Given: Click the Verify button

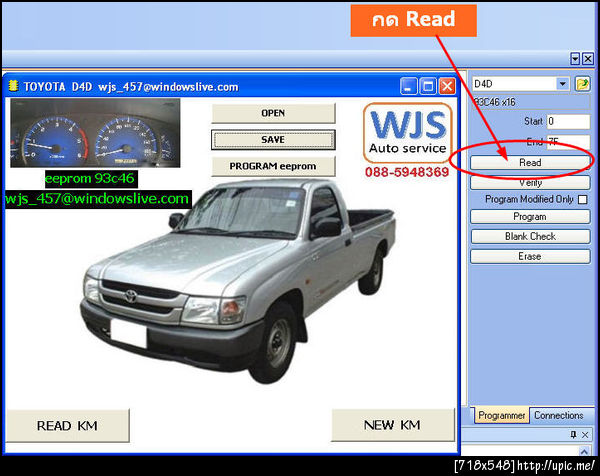Looking at the screenshot, I should (x=530, y=183).
